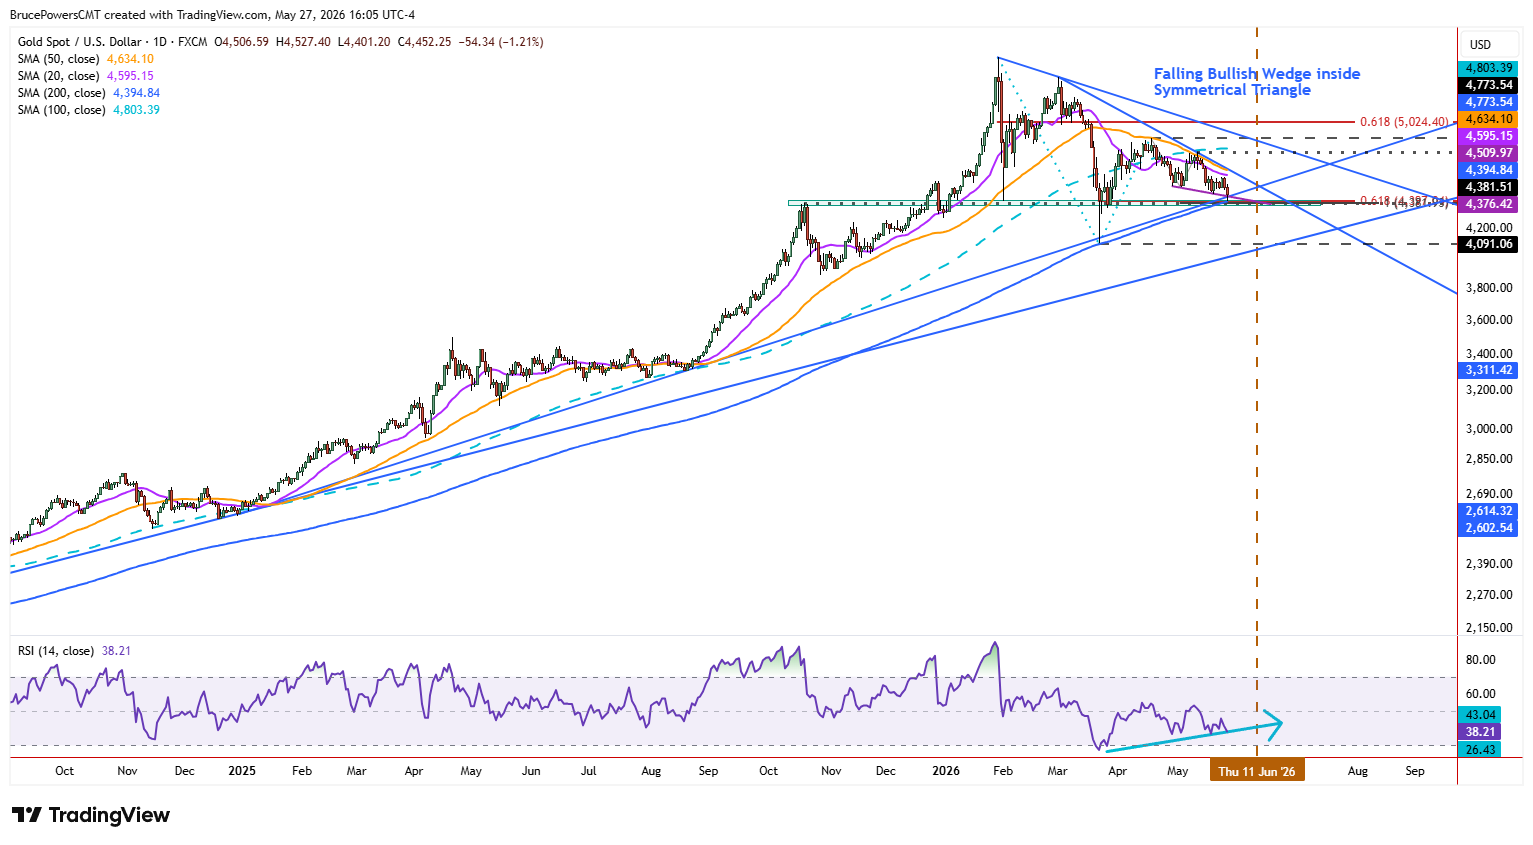Click the 2,614.32 price axis tag

coord(1489,511)
